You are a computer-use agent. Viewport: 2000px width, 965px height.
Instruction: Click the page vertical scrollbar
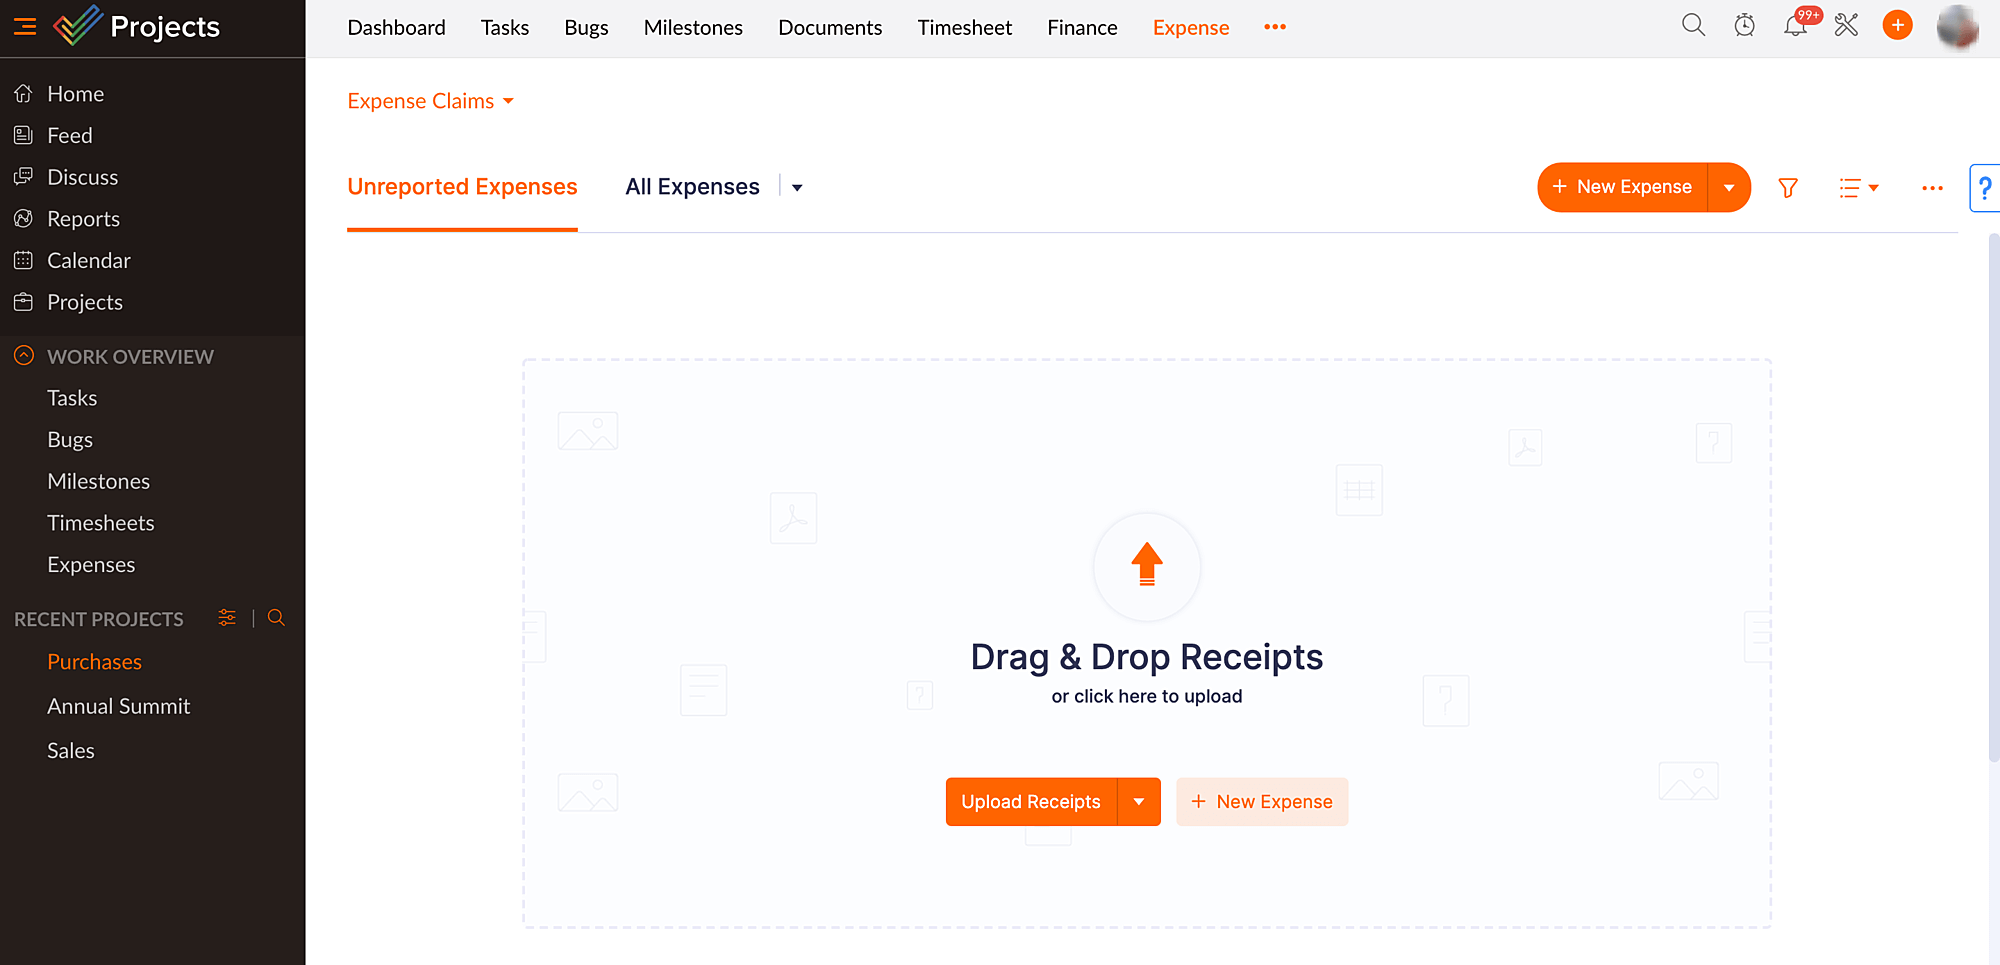[x=1993, y=498]
